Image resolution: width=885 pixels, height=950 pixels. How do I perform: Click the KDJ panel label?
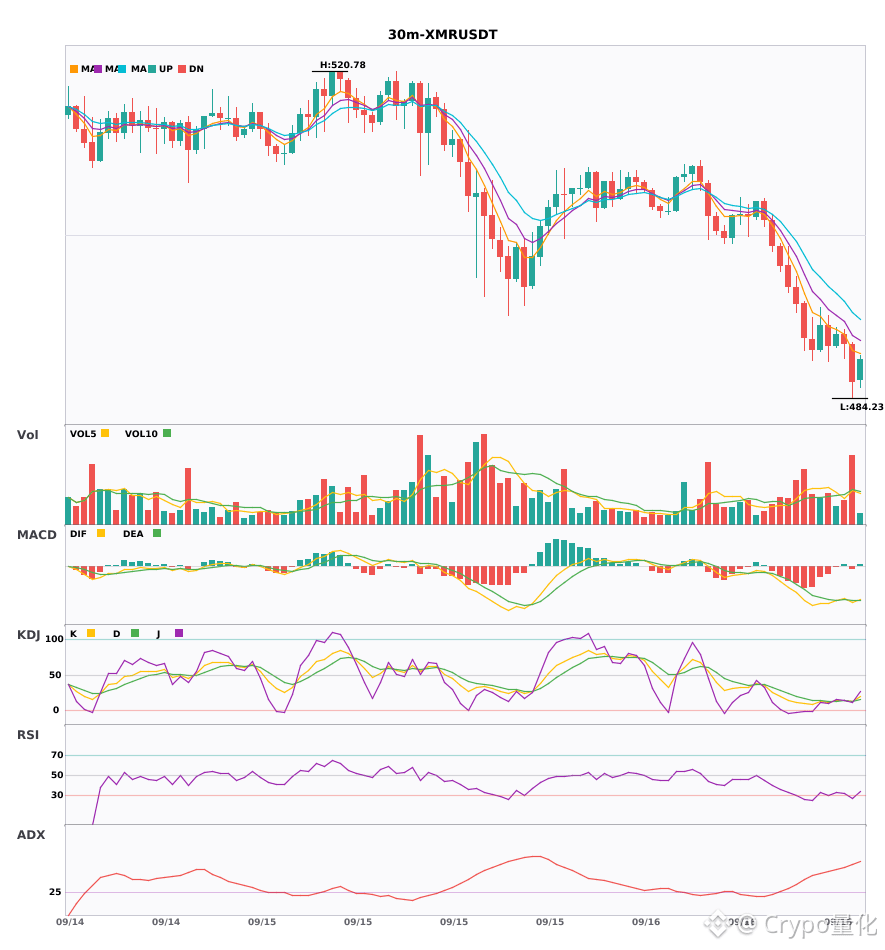click(28, 635)
